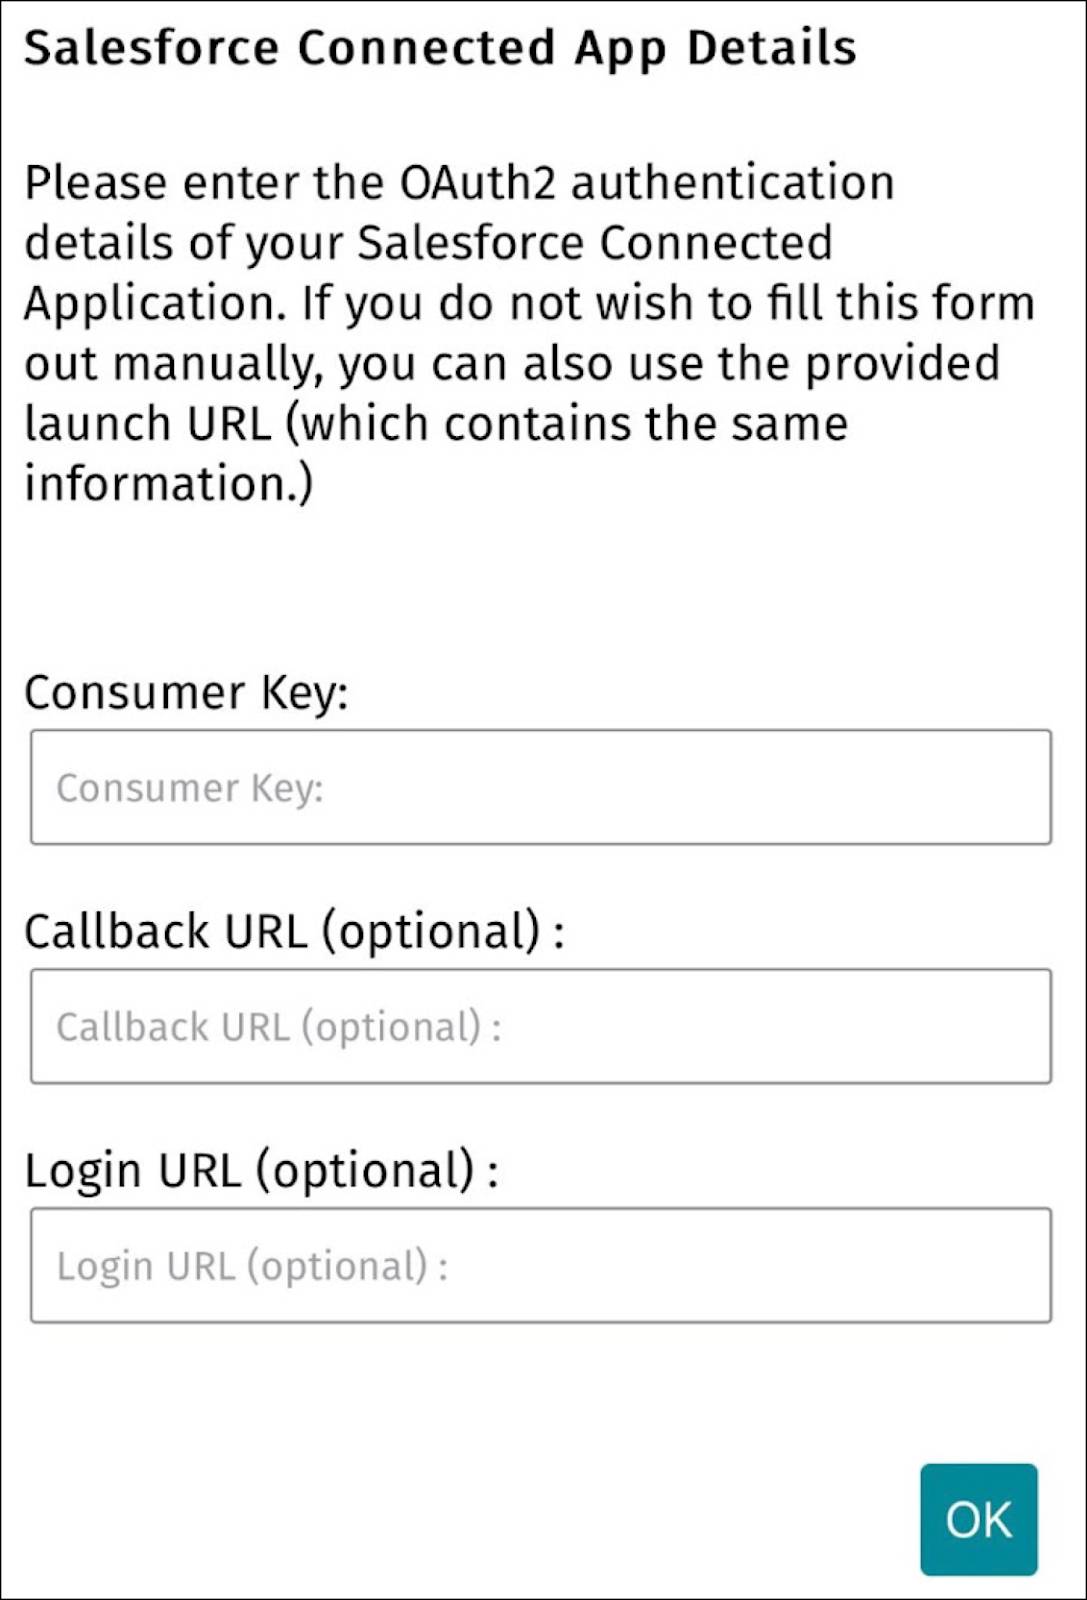Image resolution: width=1087 pixels, height=1600 pixels.
Task: Click the word 'manually,' in the description
Action: [x=218, y=364]
